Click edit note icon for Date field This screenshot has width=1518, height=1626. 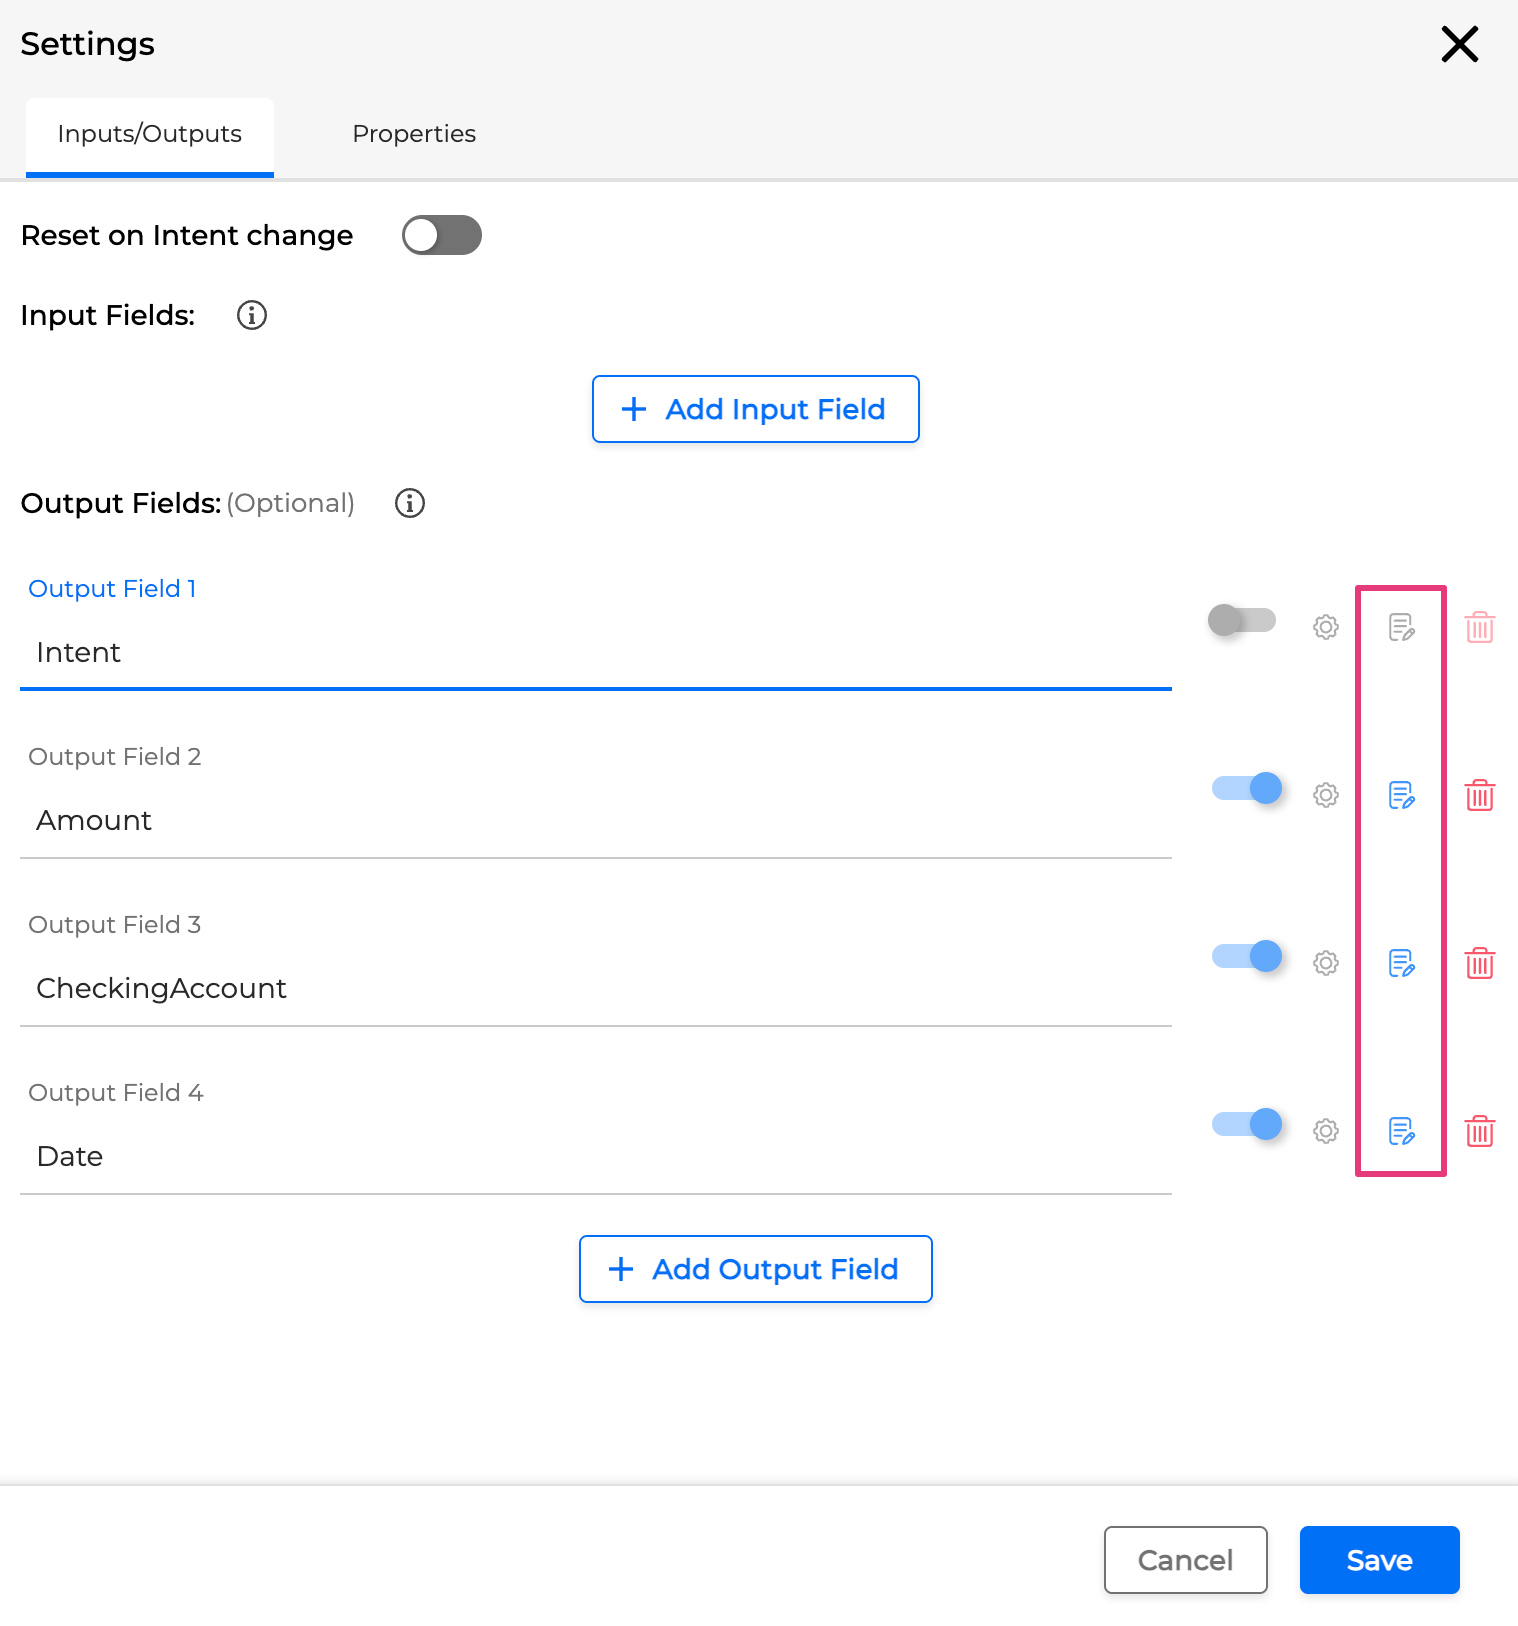click(x=1401, y=1131)
